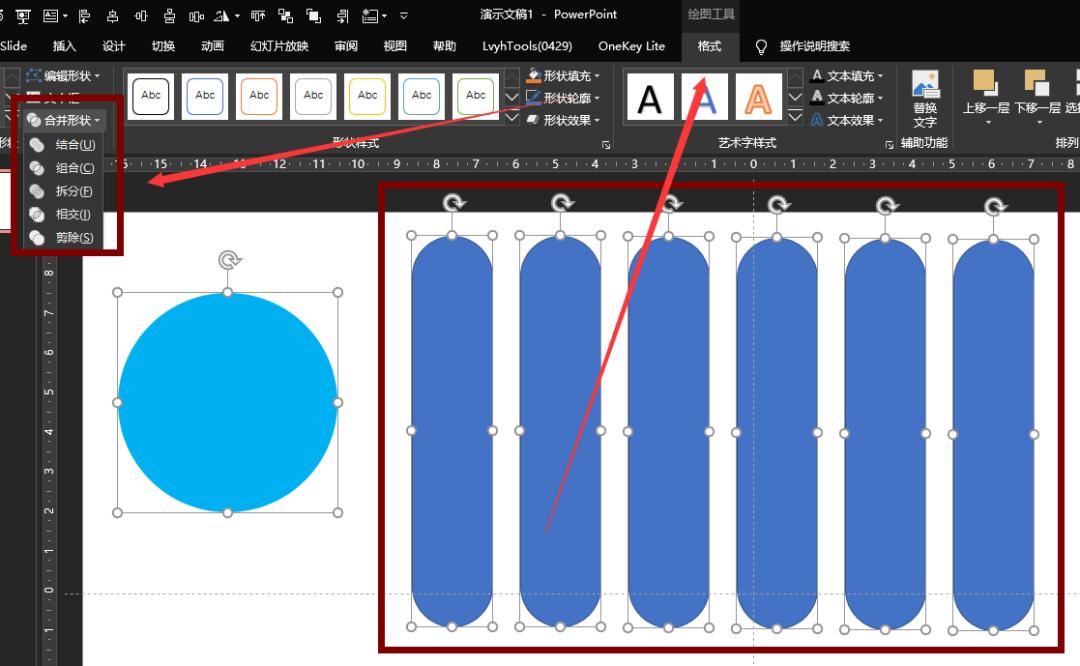This screenshot has width=1080, height=666.
Task: Open the 形状样式 dialog launcher
Action: coord(606,145)
